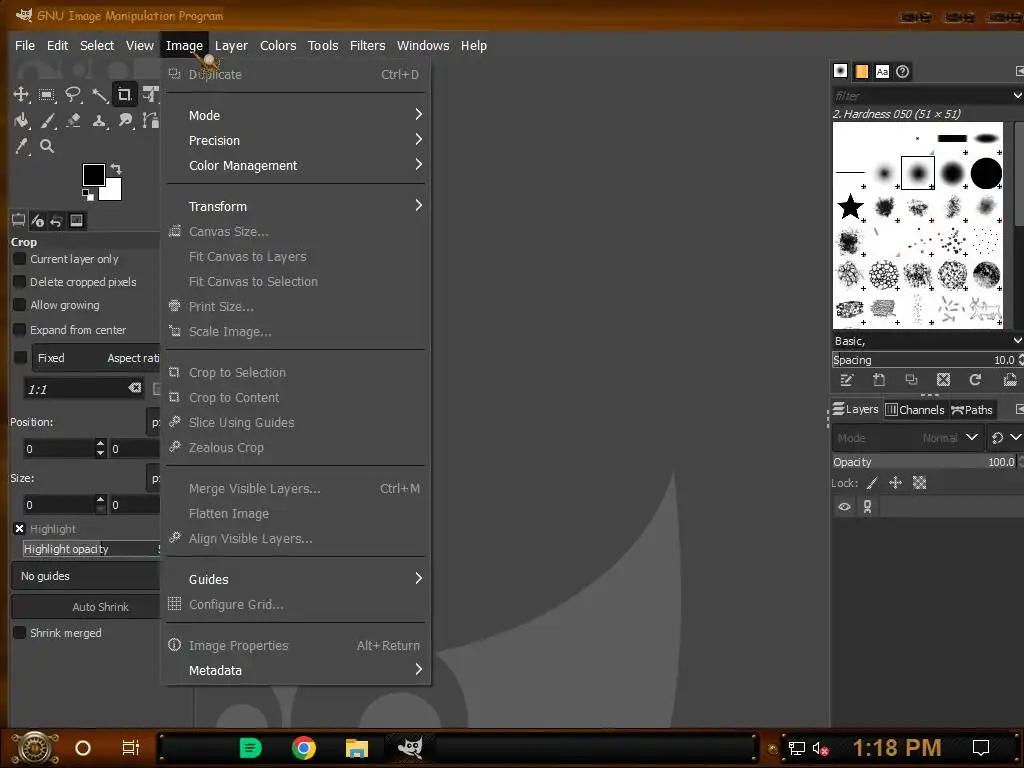Screen dimensions: 1024x768
Task: Click the Create new brush icon
Action: coord(879,380)
